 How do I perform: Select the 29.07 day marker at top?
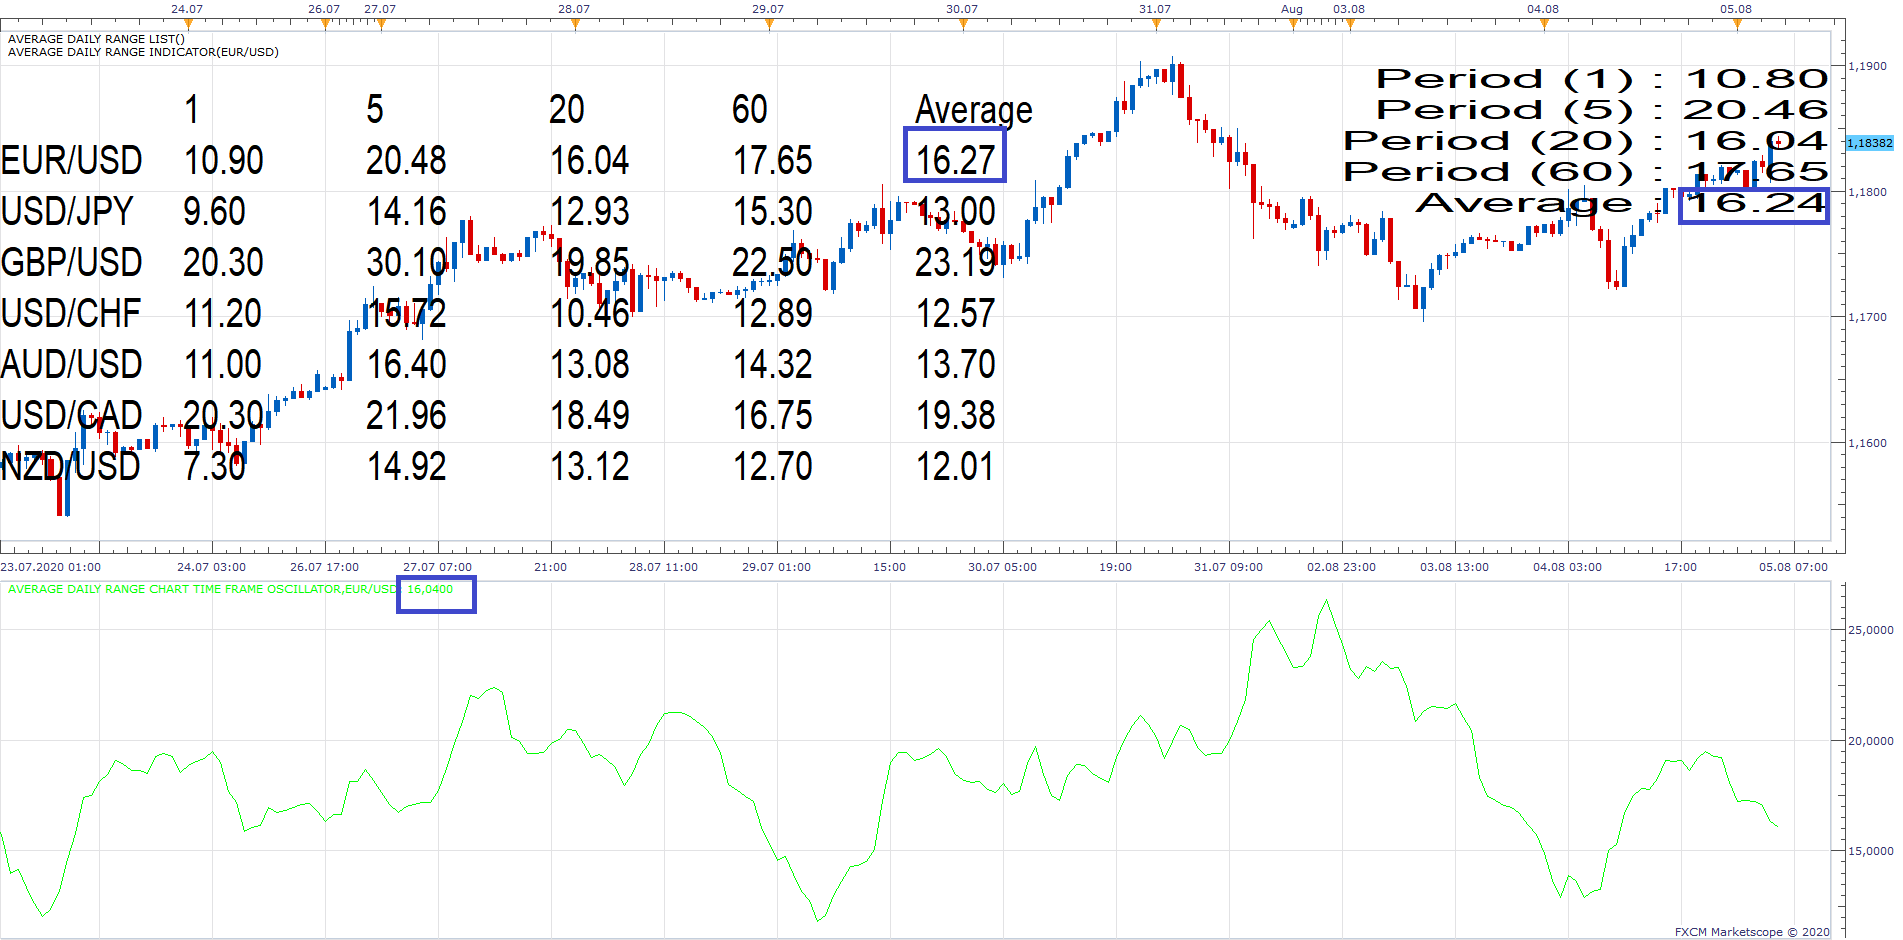coord(768,23)
